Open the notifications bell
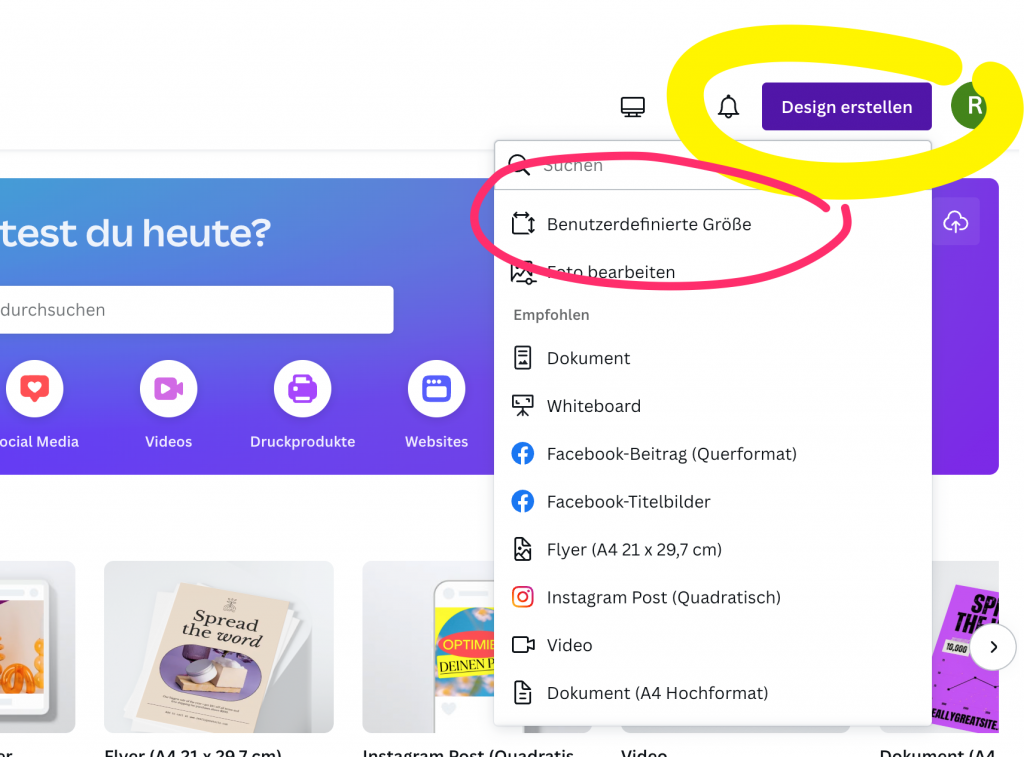1024x757 pixels. [728, 106]
